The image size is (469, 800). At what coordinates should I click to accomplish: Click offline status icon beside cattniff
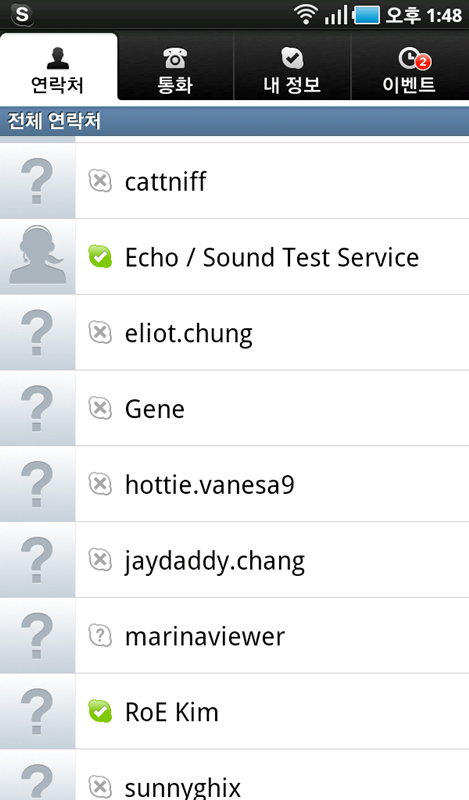point(100,181)
